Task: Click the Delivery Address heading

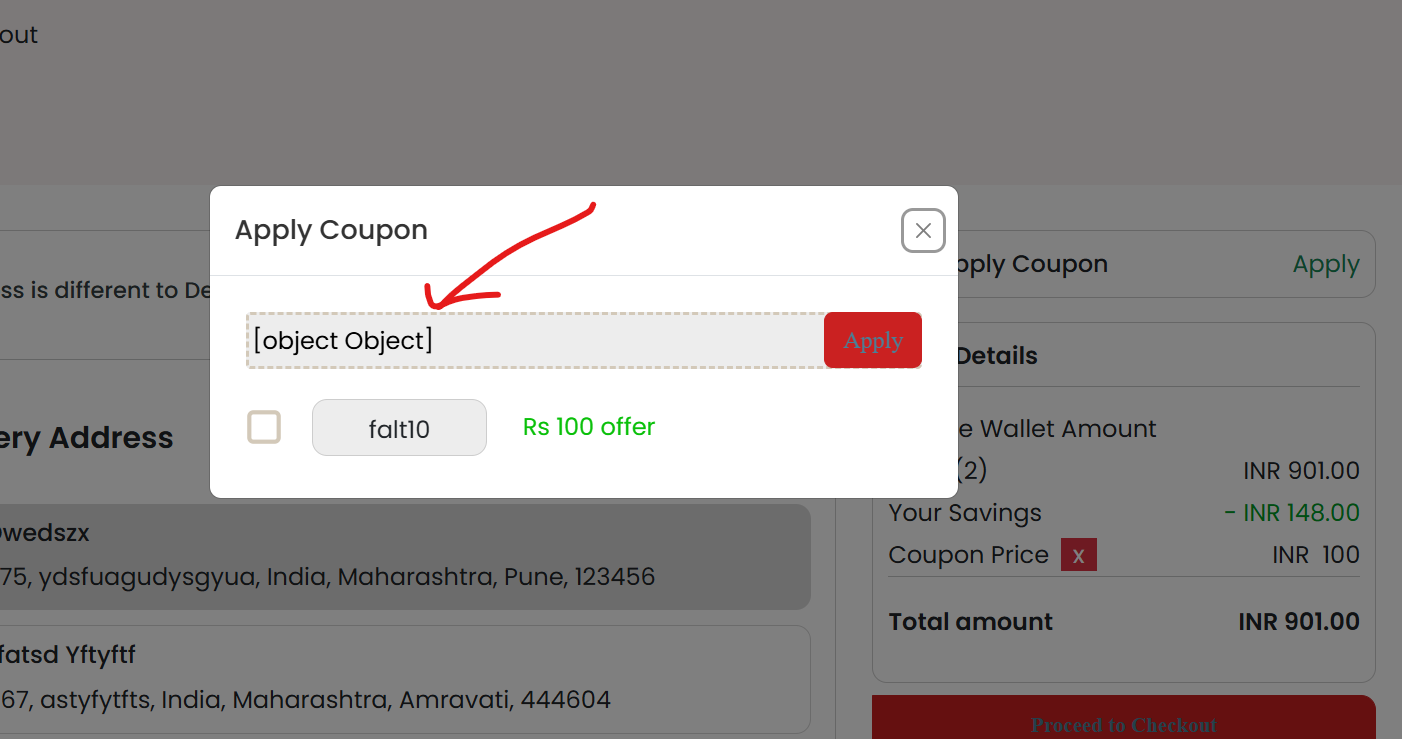Action: point(87,438)
